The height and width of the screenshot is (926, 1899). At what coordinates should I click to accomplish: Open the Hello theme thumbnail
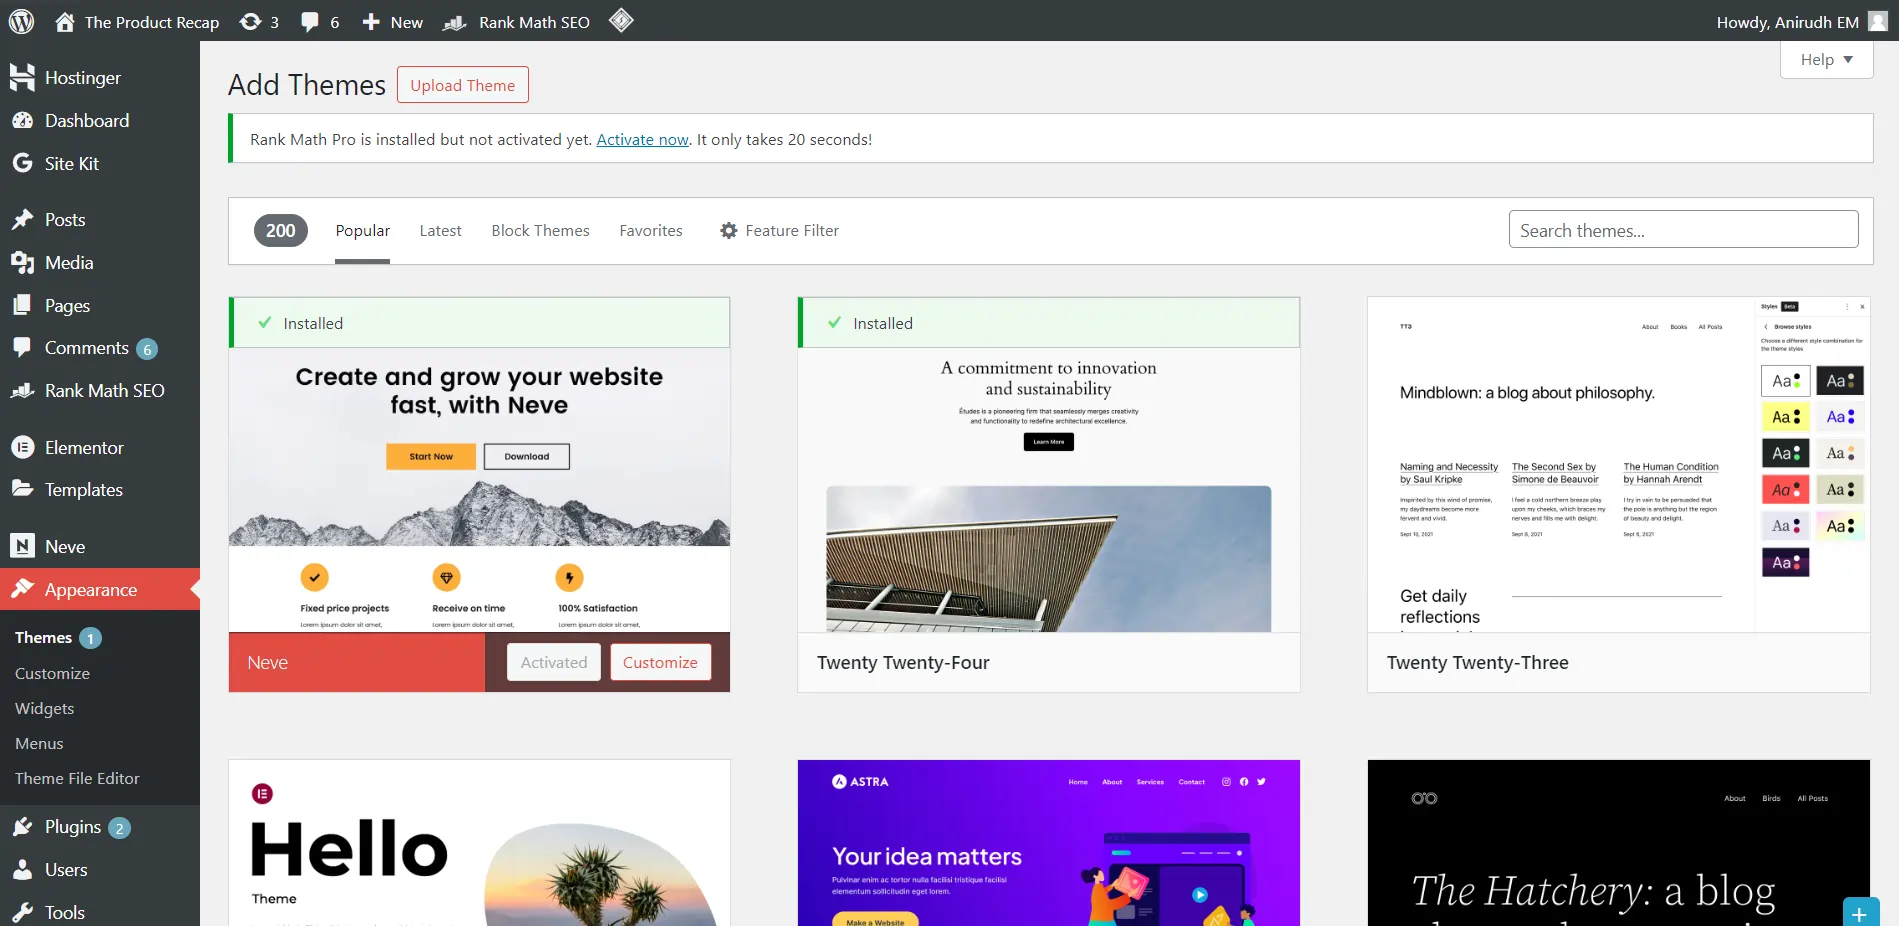tap(479, 843)
